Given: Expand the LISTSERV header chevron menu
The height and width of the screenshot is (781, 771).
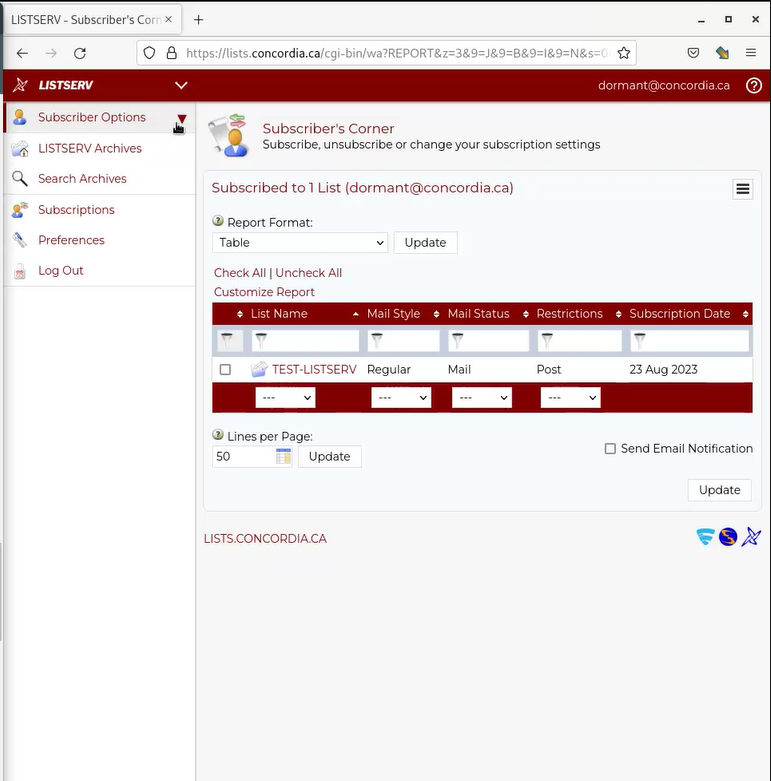Looking at the screenshot, I should (x=181, y=85).
